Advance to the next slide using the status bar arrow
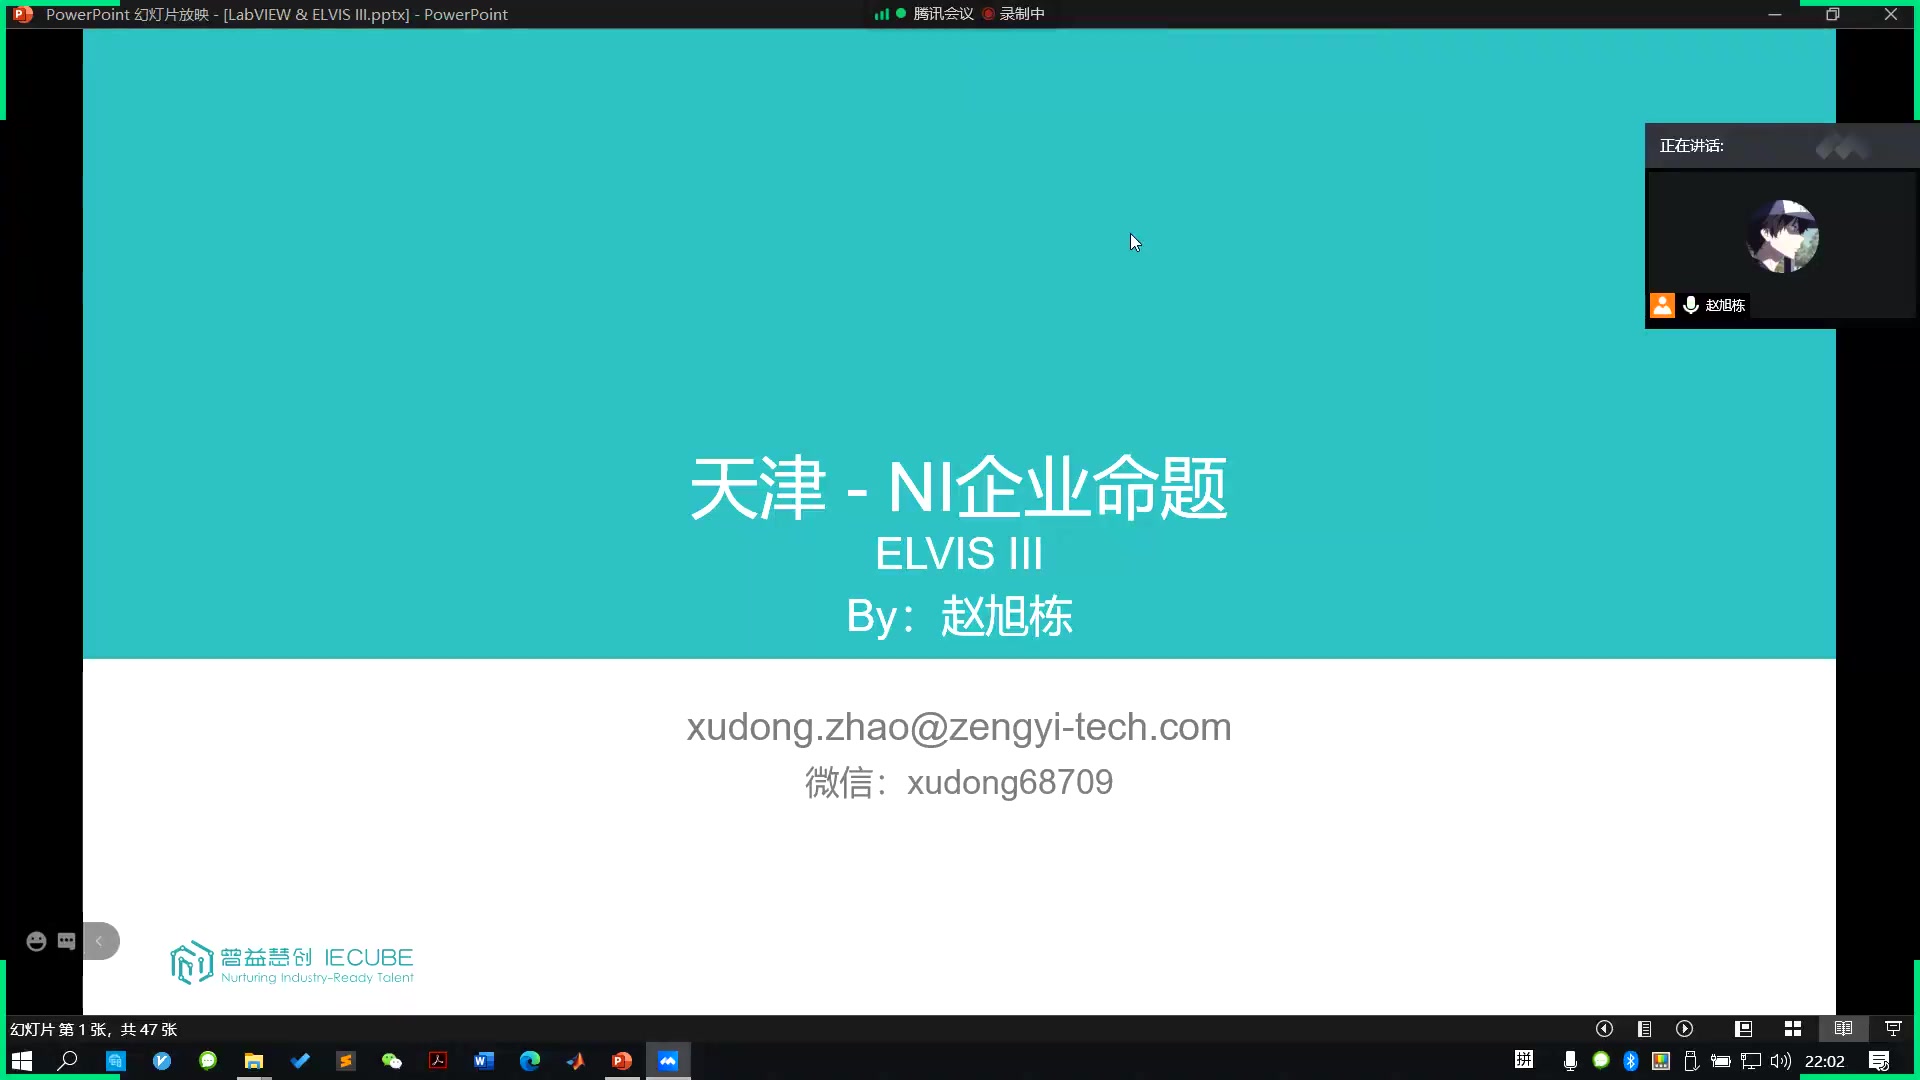Screen dimensions: 1920x1080 point(1685,1029)
